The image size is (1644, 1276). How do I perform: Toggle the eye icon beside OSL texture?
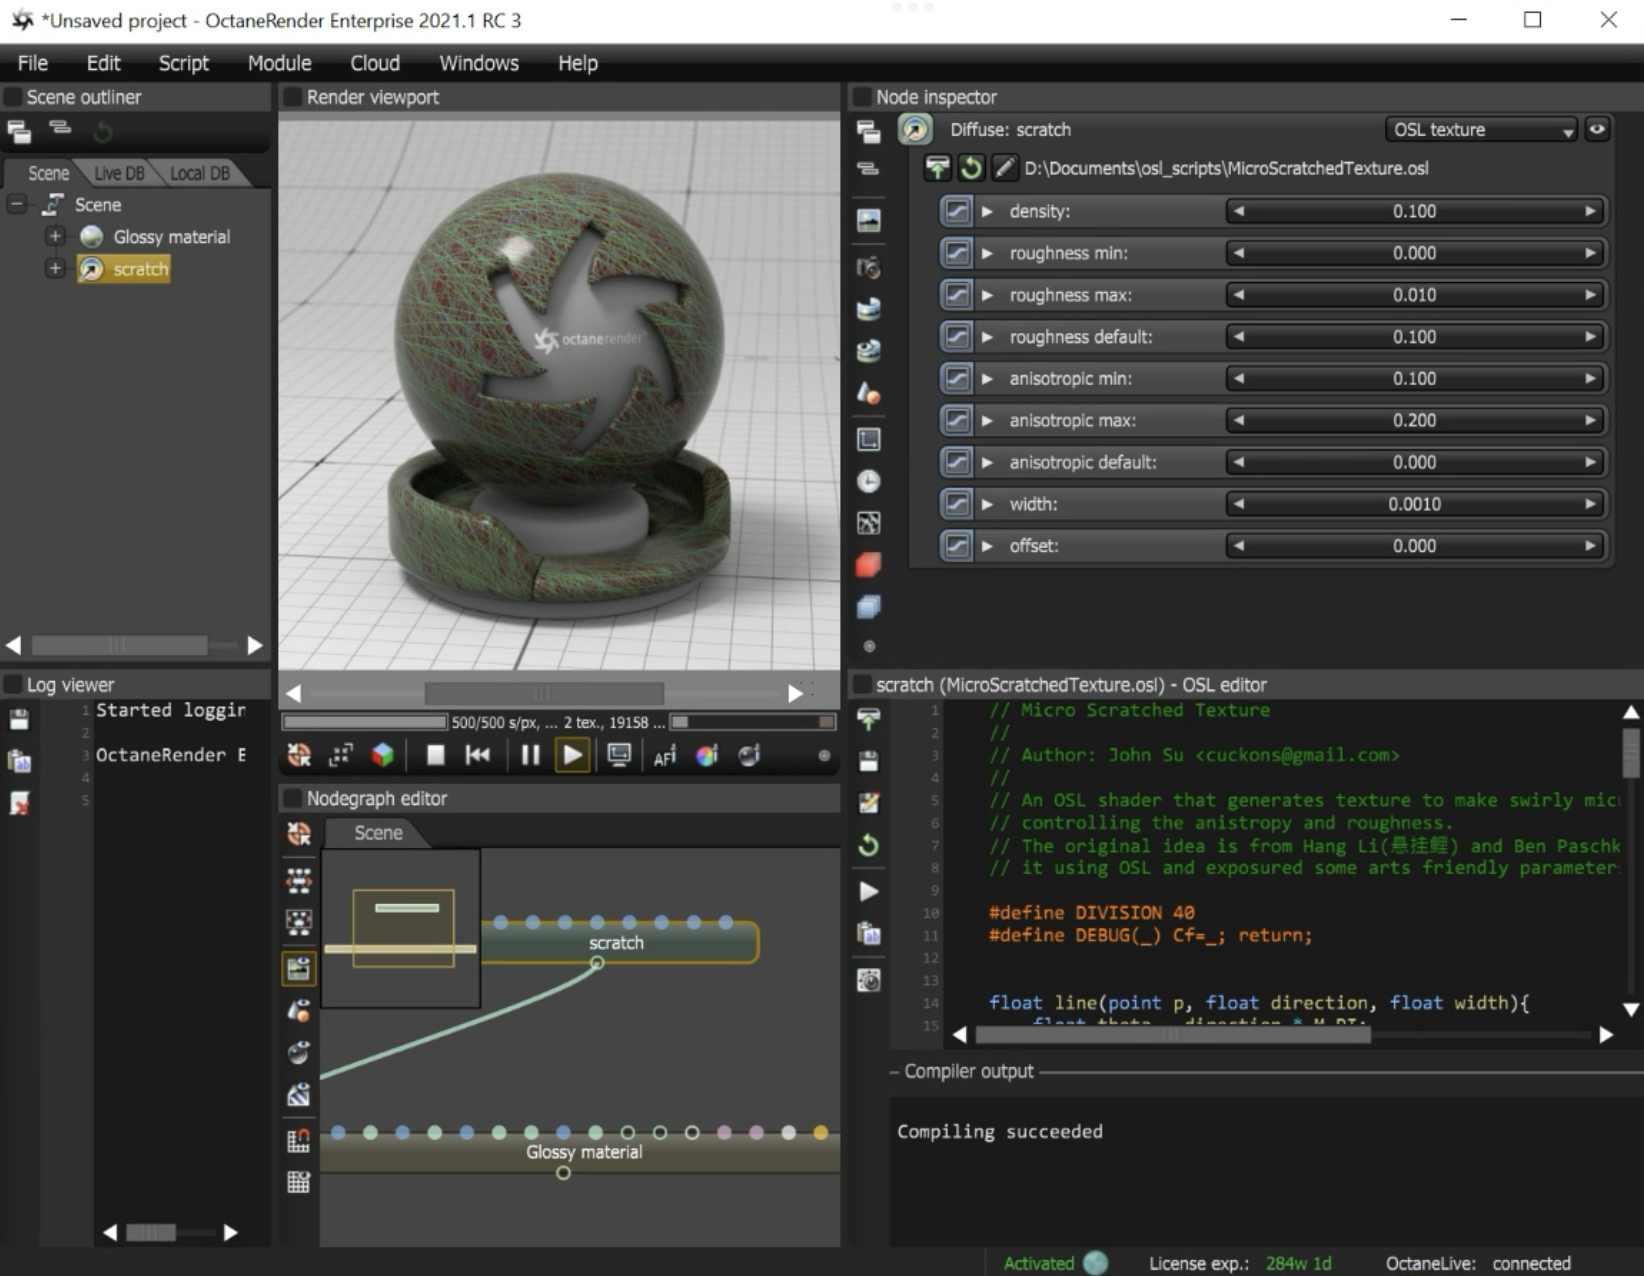pyautogui.click(x=1597, y=129)
